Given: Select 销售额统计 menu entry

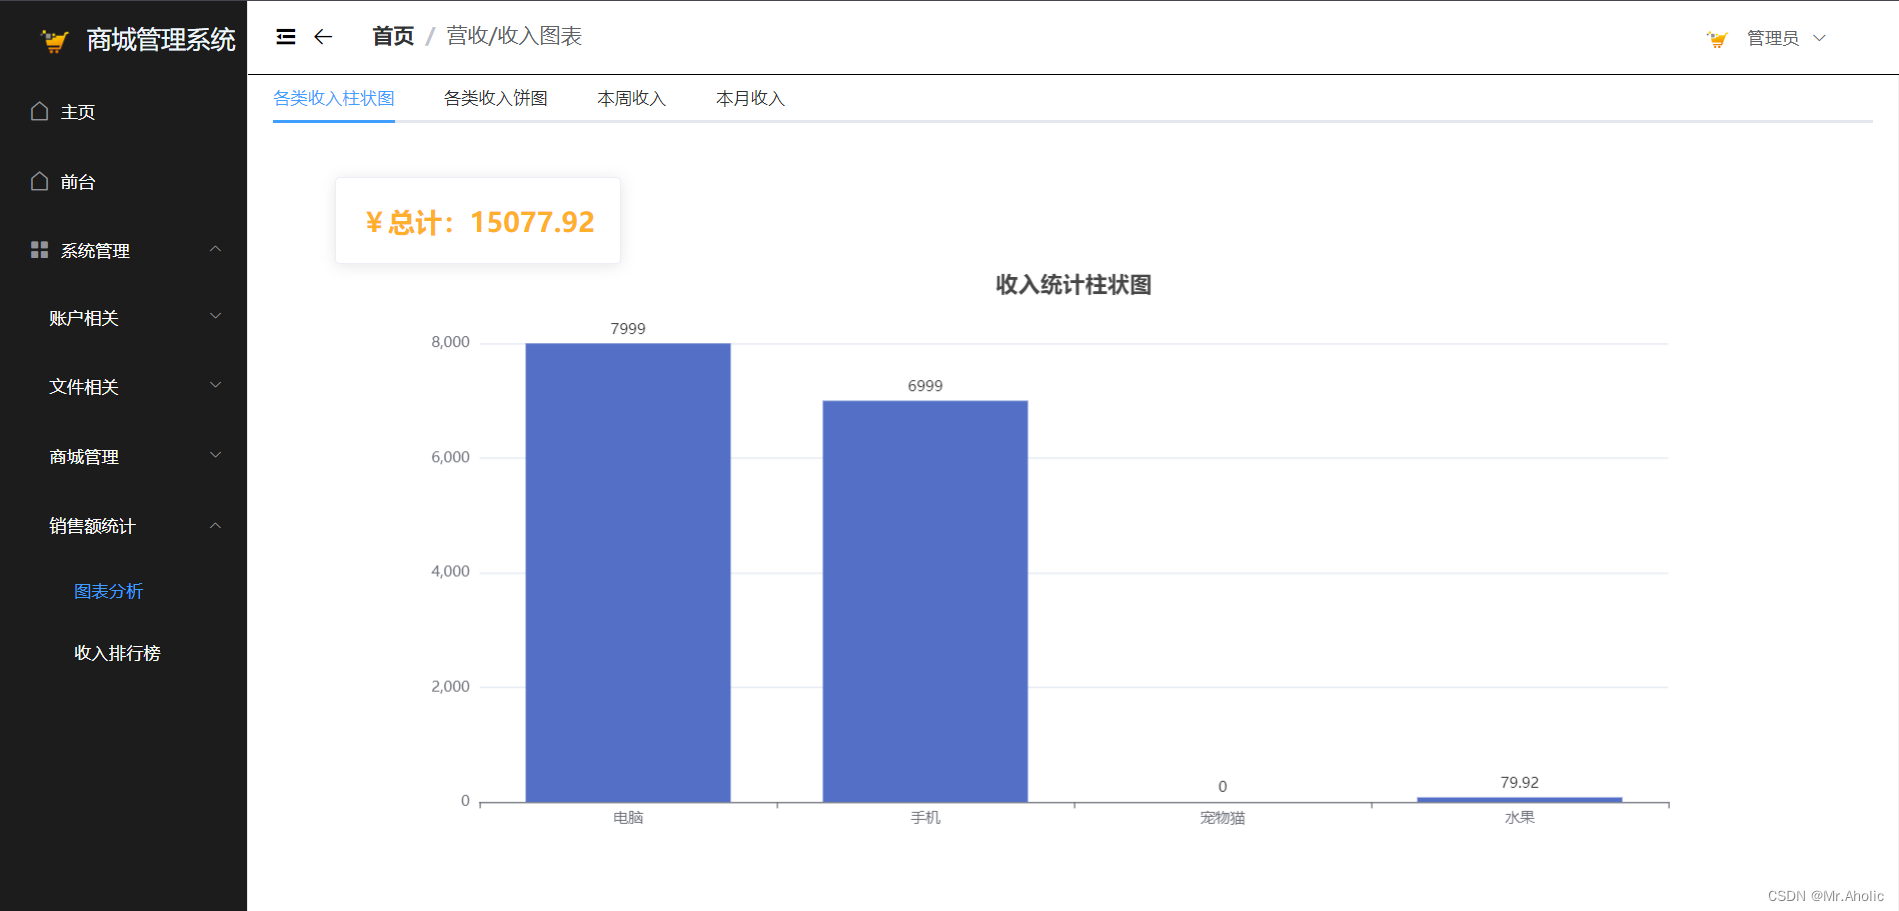Looking at the screenshot, I should click(x=123, y=526).
